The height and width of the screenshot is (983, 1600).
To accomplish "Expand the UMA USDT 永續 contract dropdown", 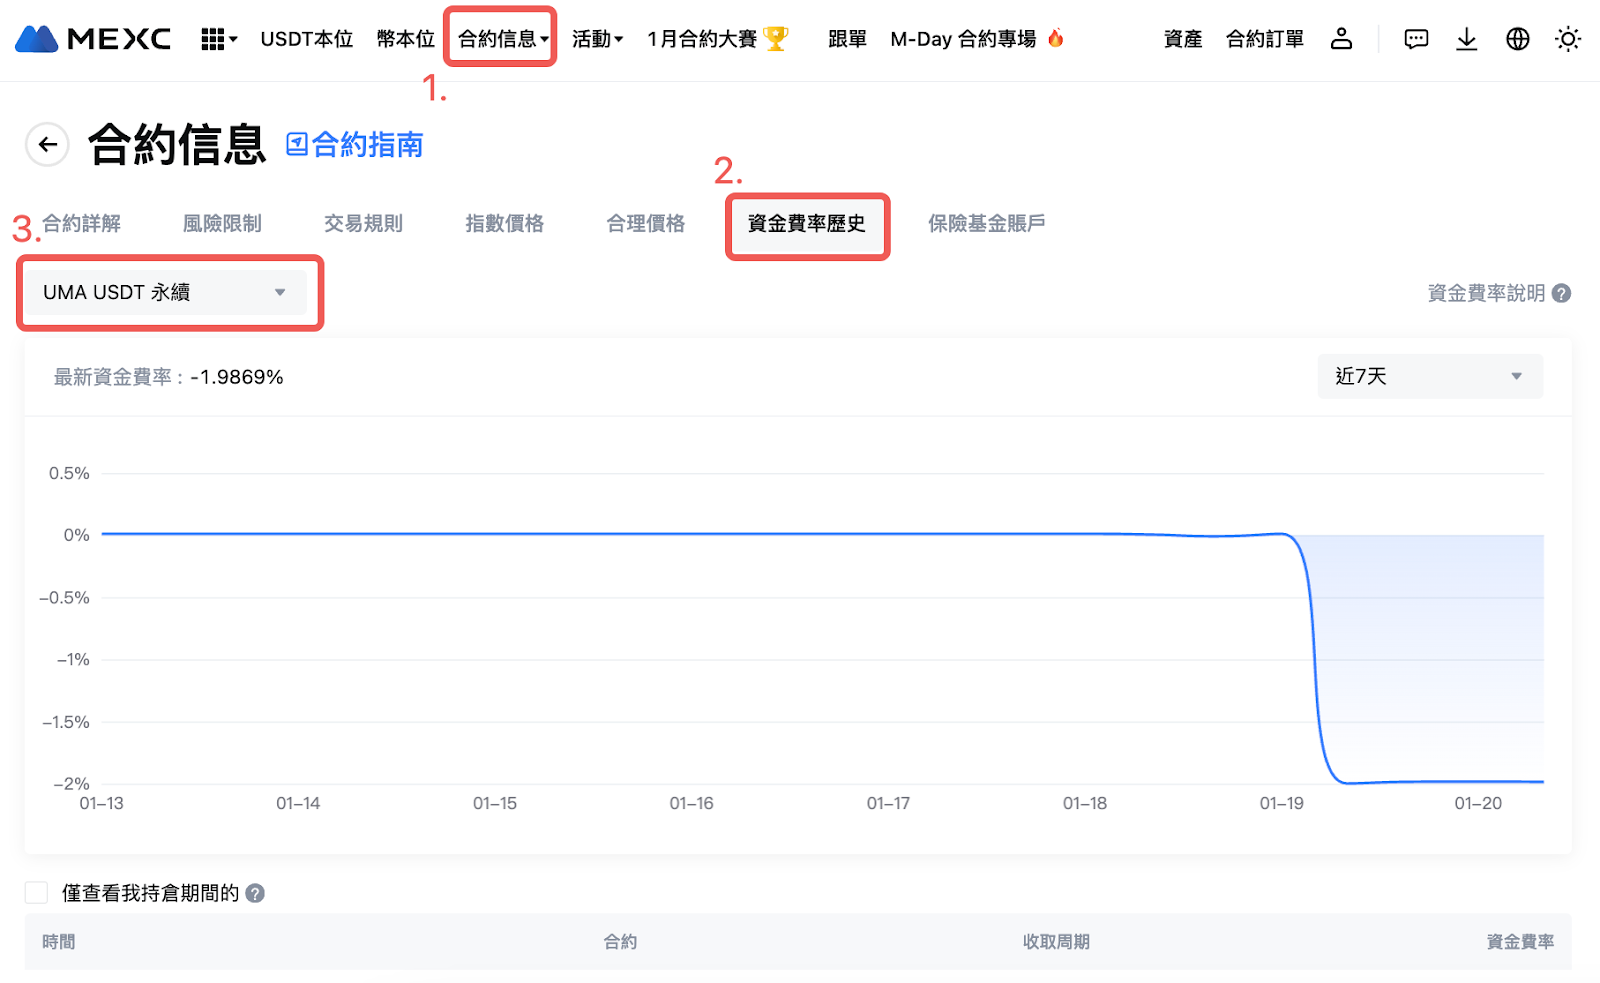I will 166,292.
